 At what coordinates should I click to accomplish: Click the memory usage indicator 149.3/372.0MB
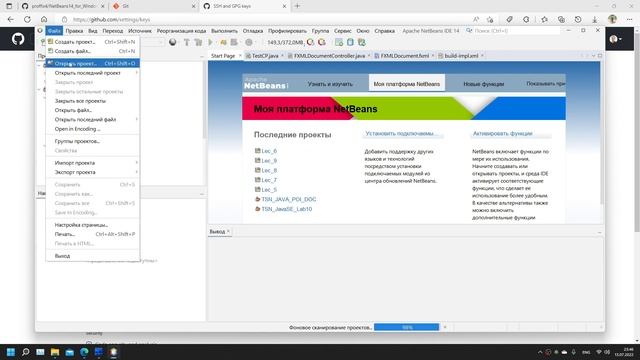coord(285,42)
